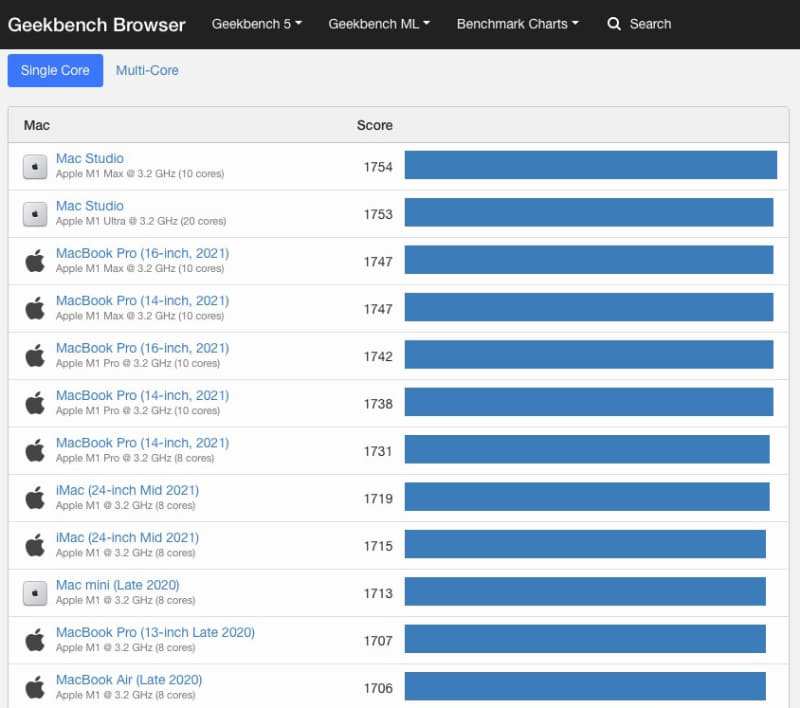The width and height of the screenshot is (800, 708).
Task: Expand the Geekbench ML dropdown
Action: [x=379, y=24]
